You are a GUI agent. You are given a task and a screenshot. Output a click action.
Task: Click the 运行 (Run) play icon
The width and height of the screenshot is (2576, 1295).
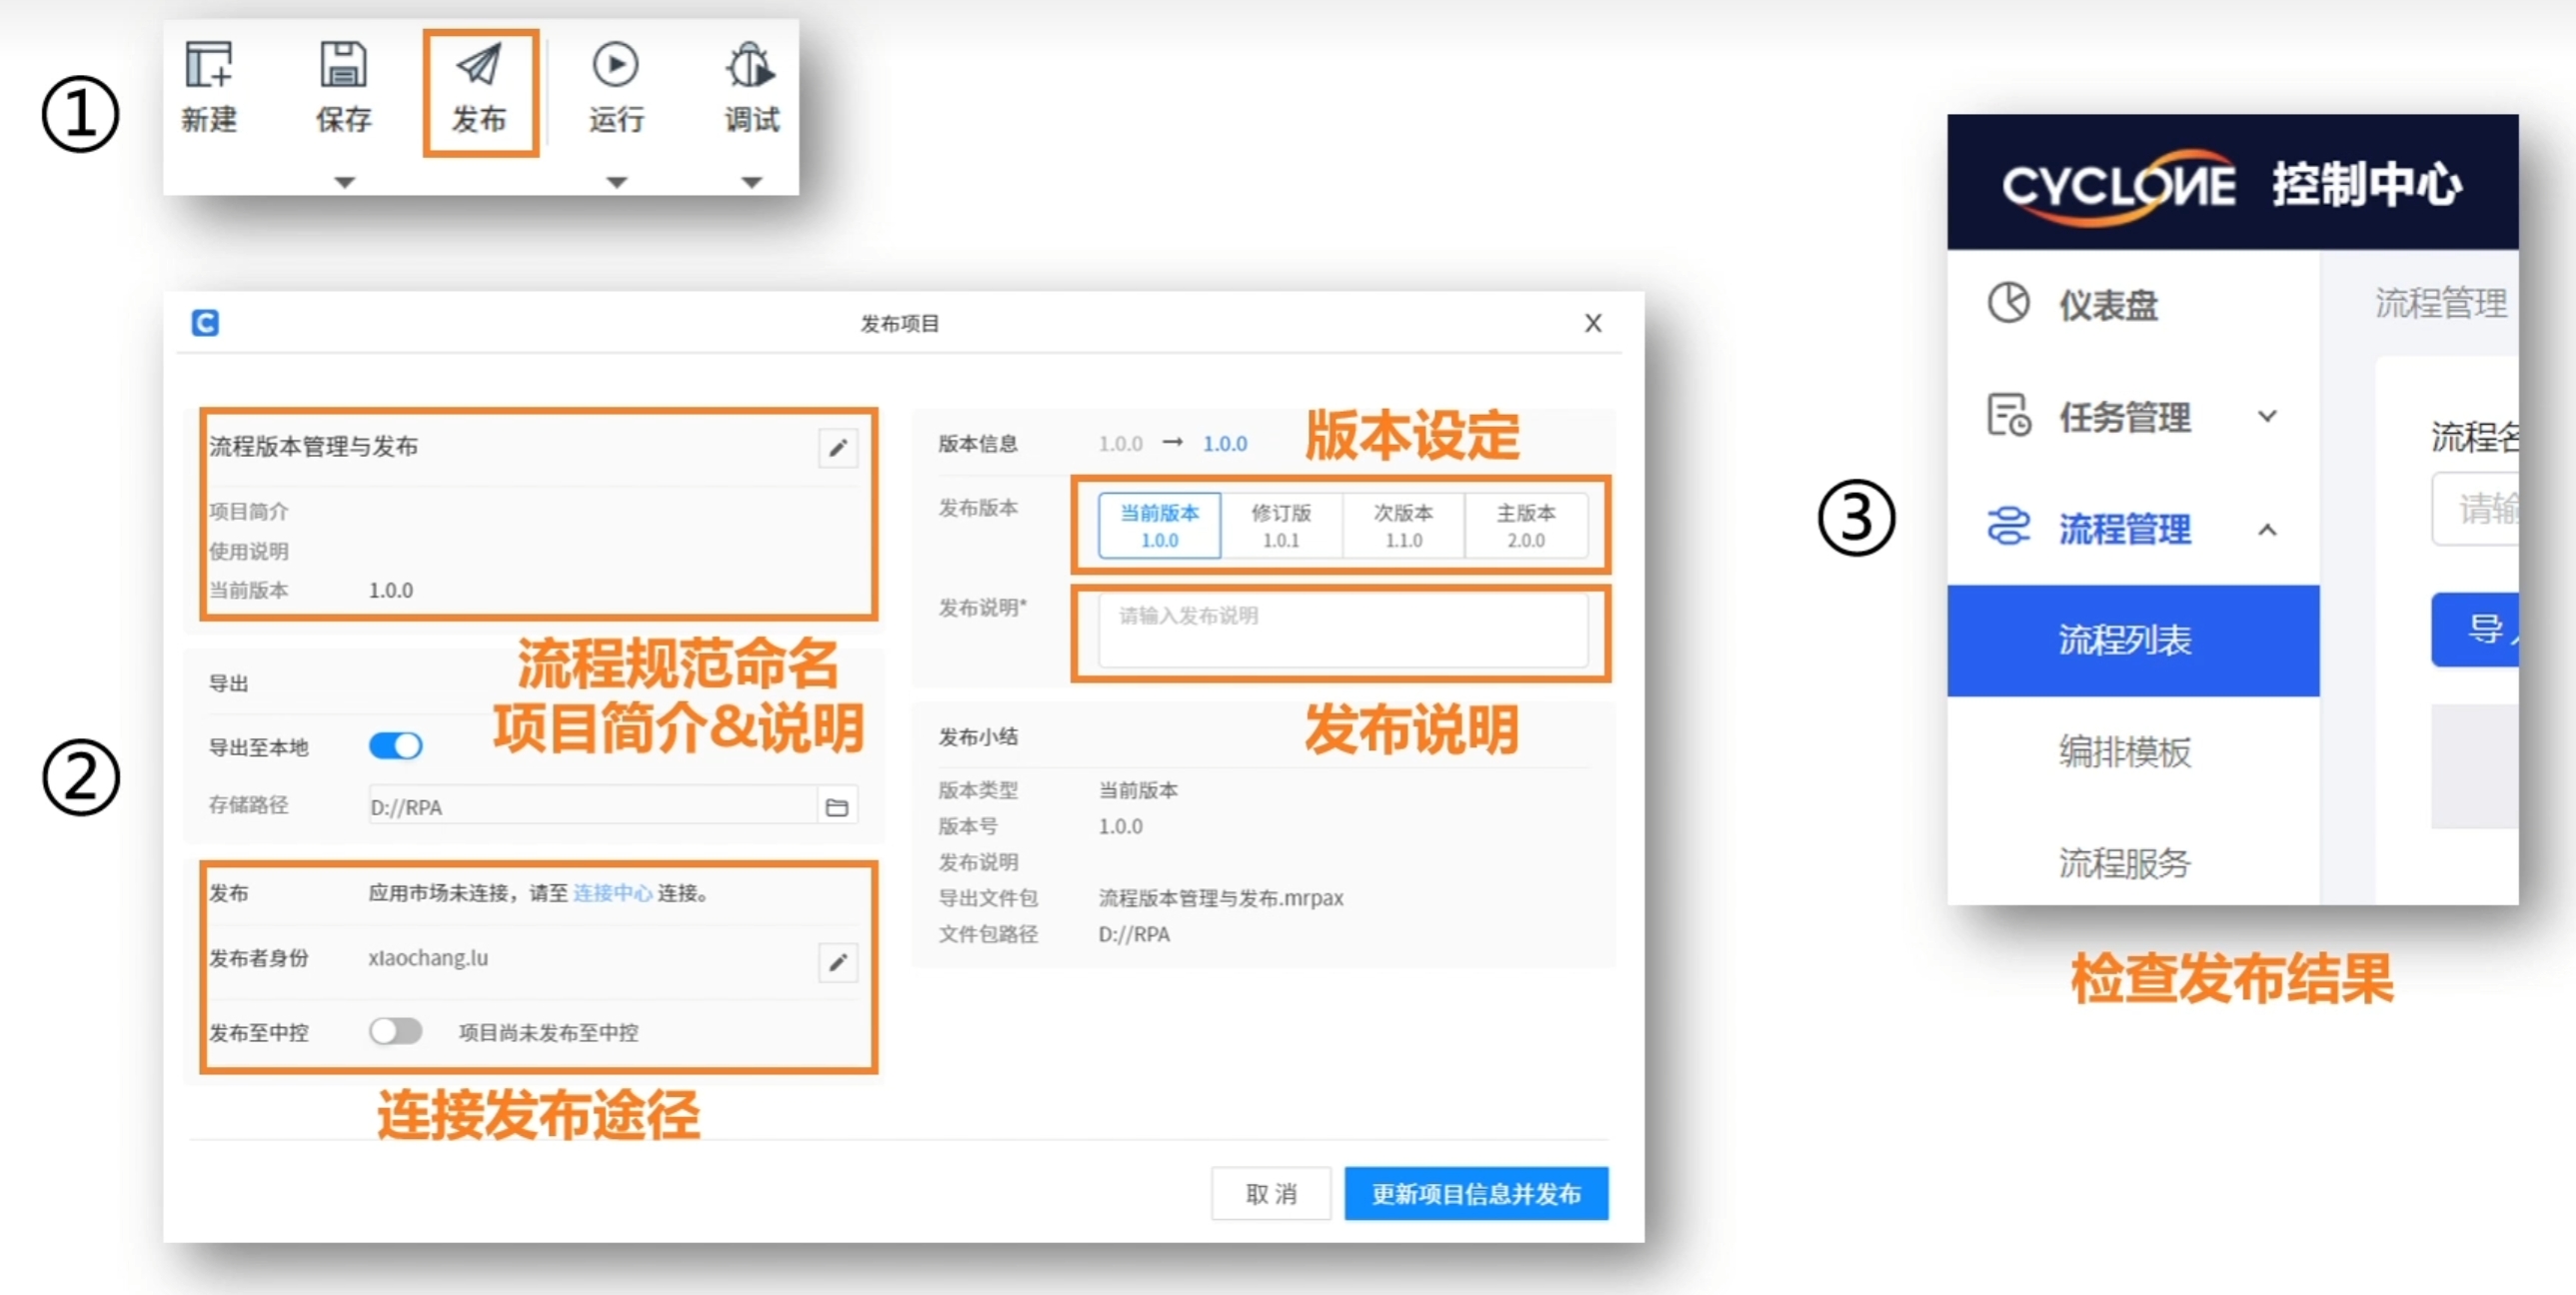615,67
